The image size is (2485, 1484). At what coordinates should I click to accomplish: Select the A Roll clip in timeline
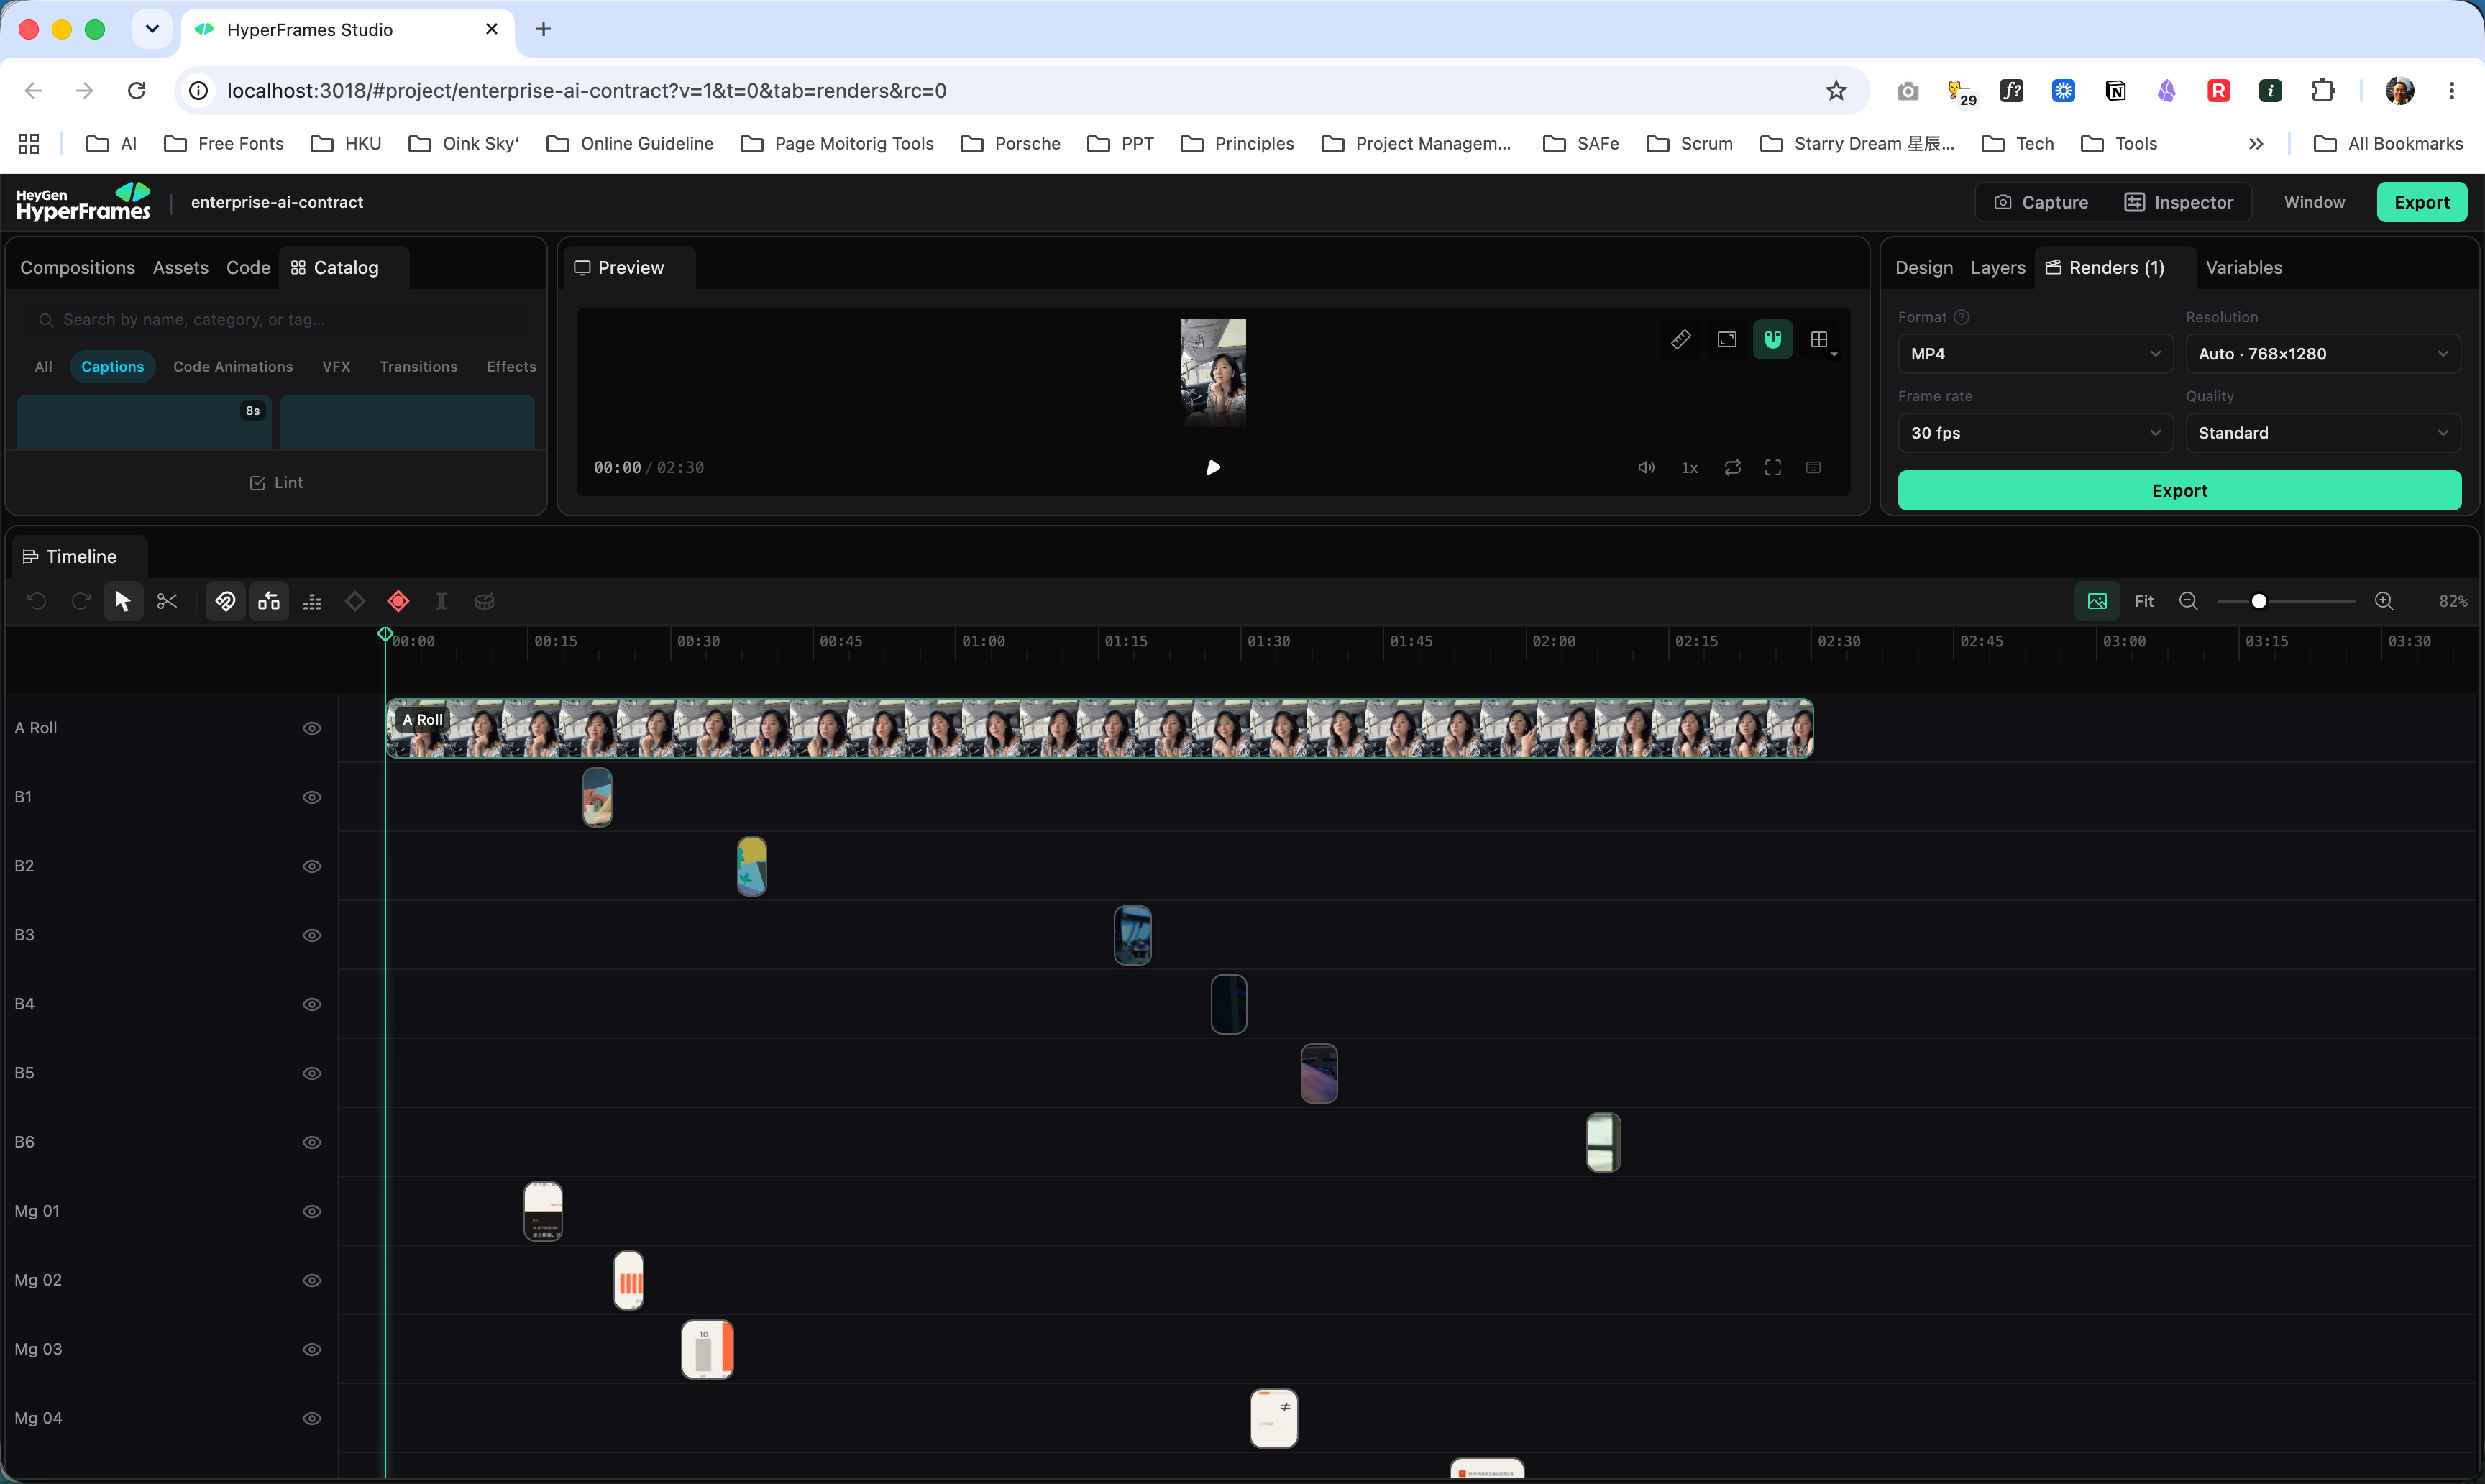(x=1099, y=728)
